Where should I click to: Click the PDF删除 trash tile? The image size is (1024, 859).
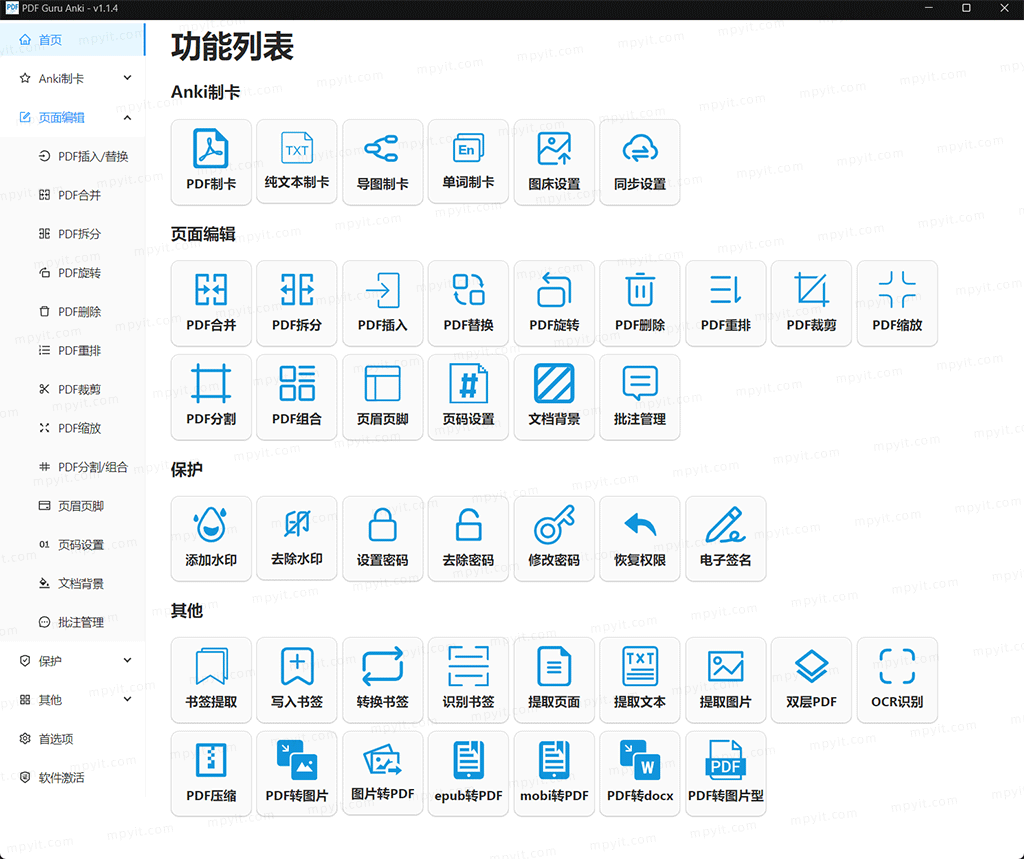[x=640, y=303]
